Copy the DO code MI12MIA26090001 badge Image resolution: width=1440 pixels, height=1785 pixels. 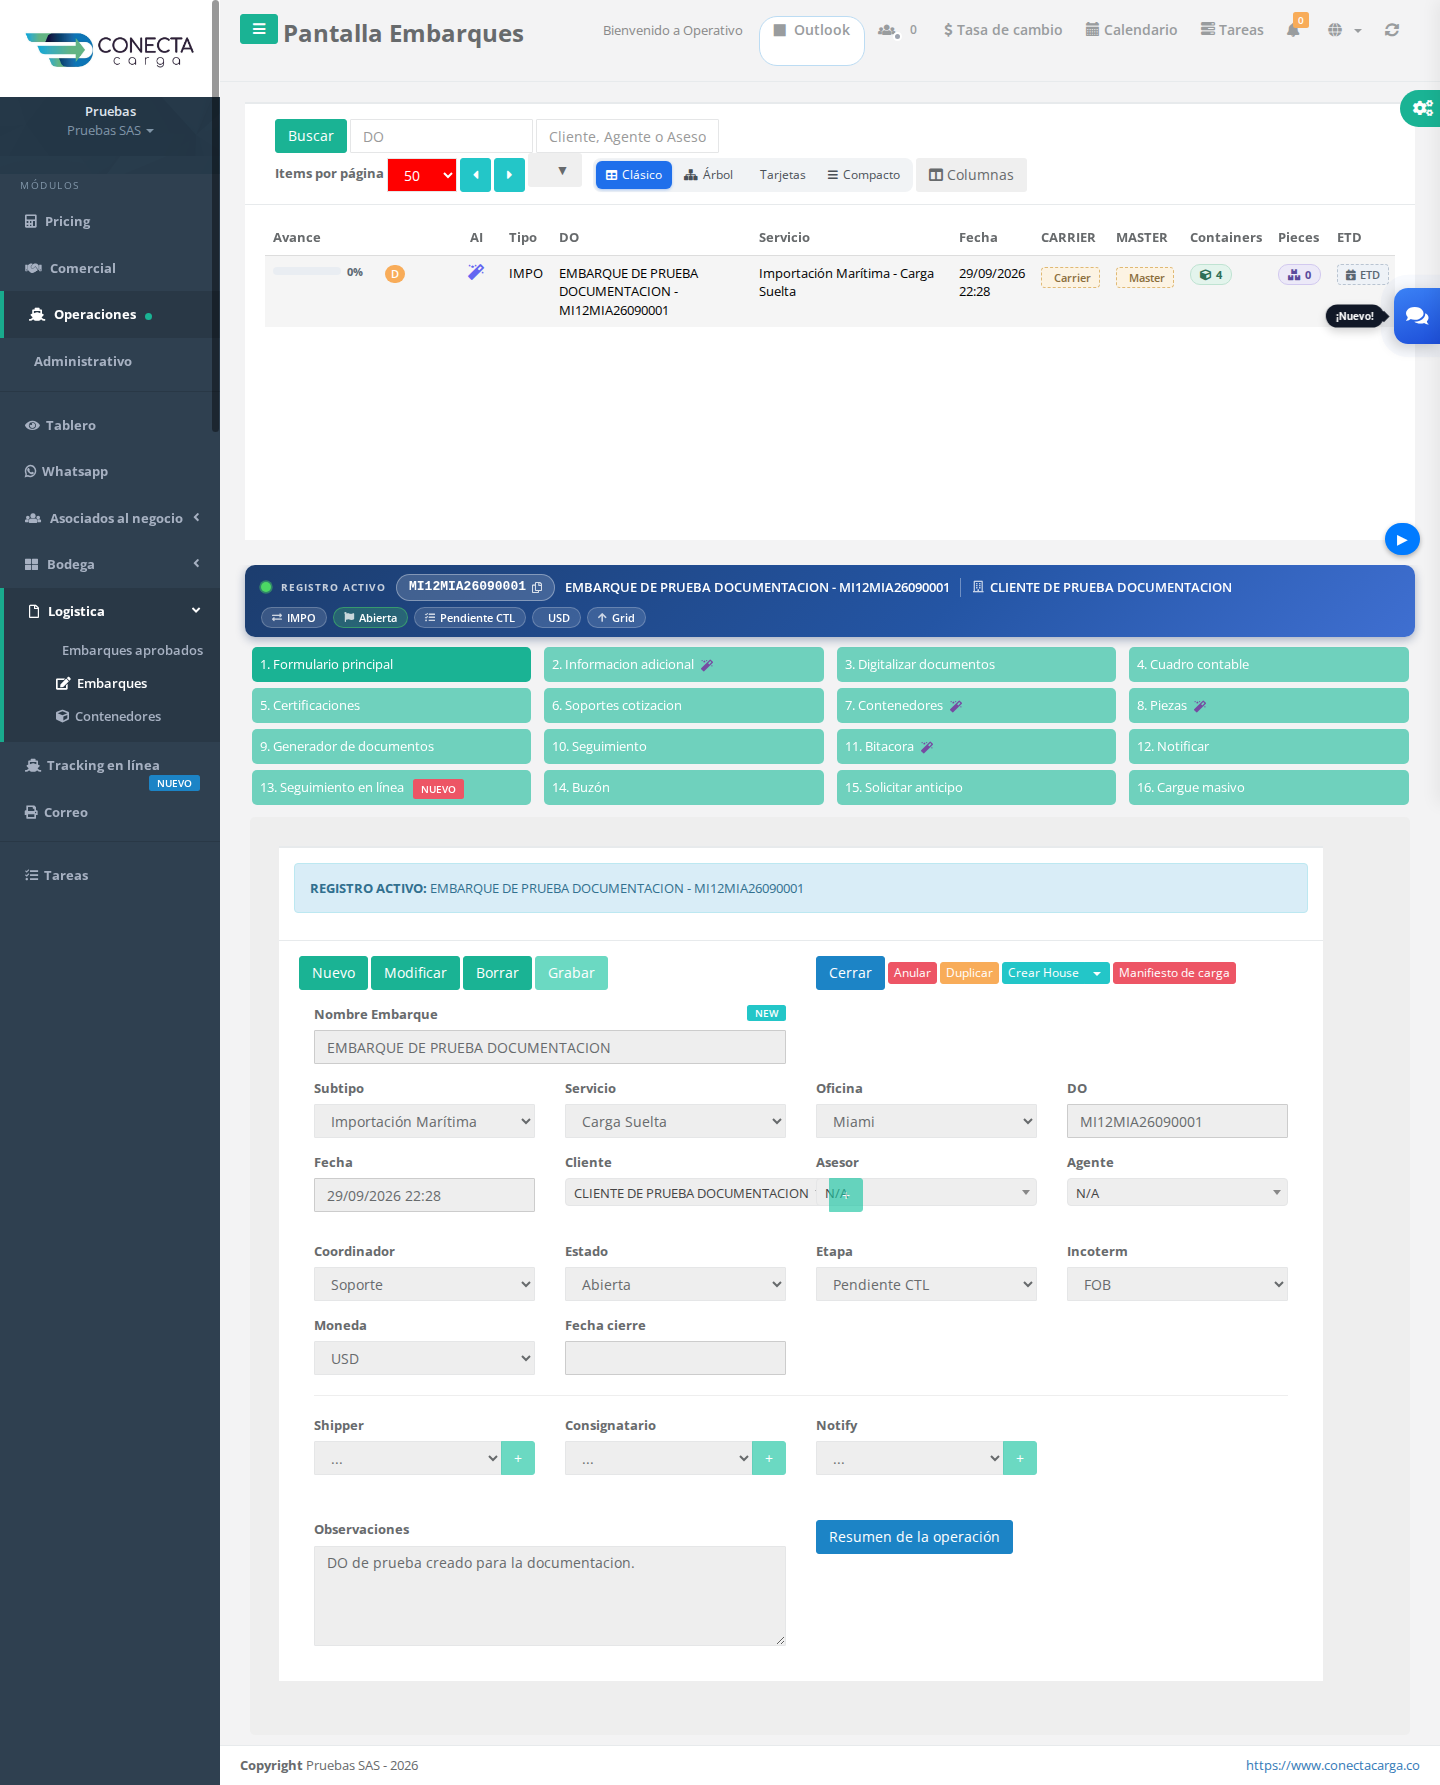[x=475, y=587]
